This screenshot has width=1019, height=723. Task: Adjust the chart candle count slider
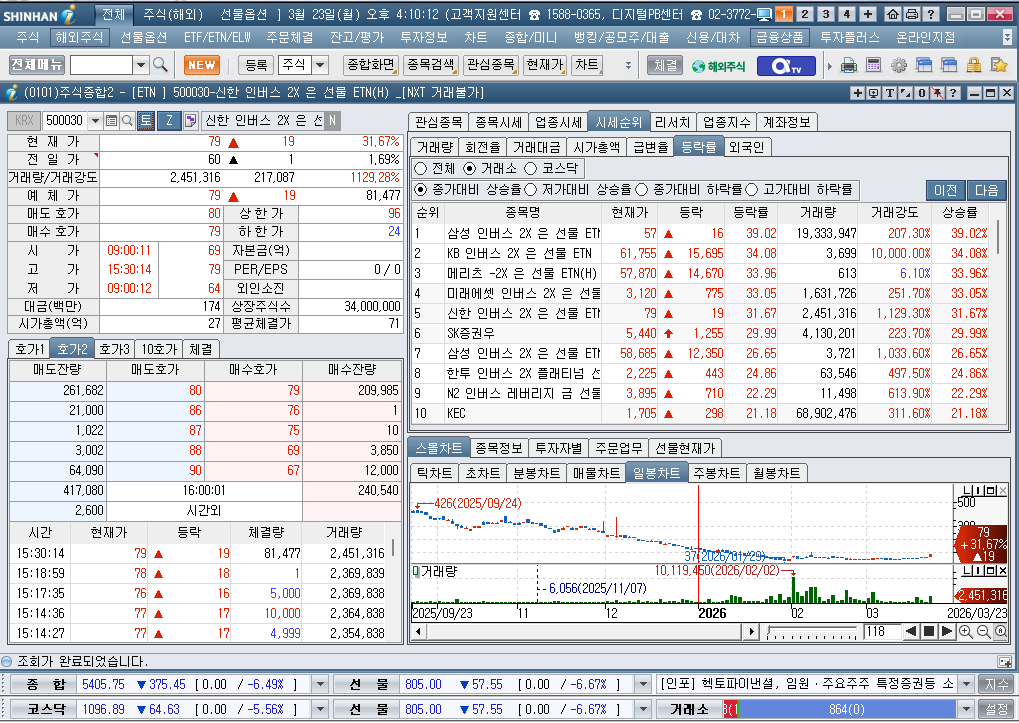[x=811, y=632]
